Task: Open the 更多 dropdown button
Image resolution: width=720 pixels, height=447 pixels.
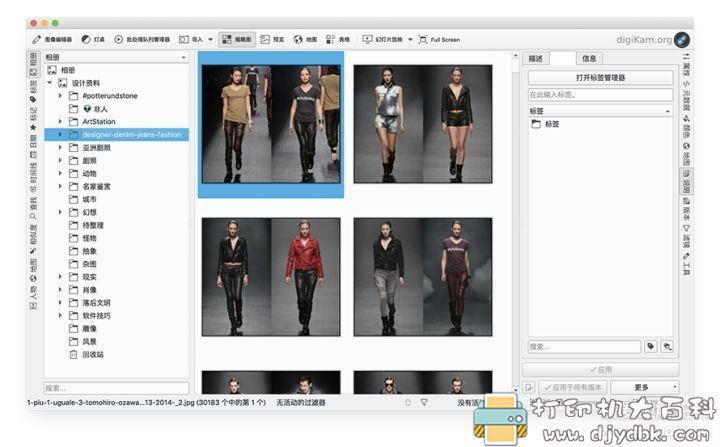Action: pos(645,387)
